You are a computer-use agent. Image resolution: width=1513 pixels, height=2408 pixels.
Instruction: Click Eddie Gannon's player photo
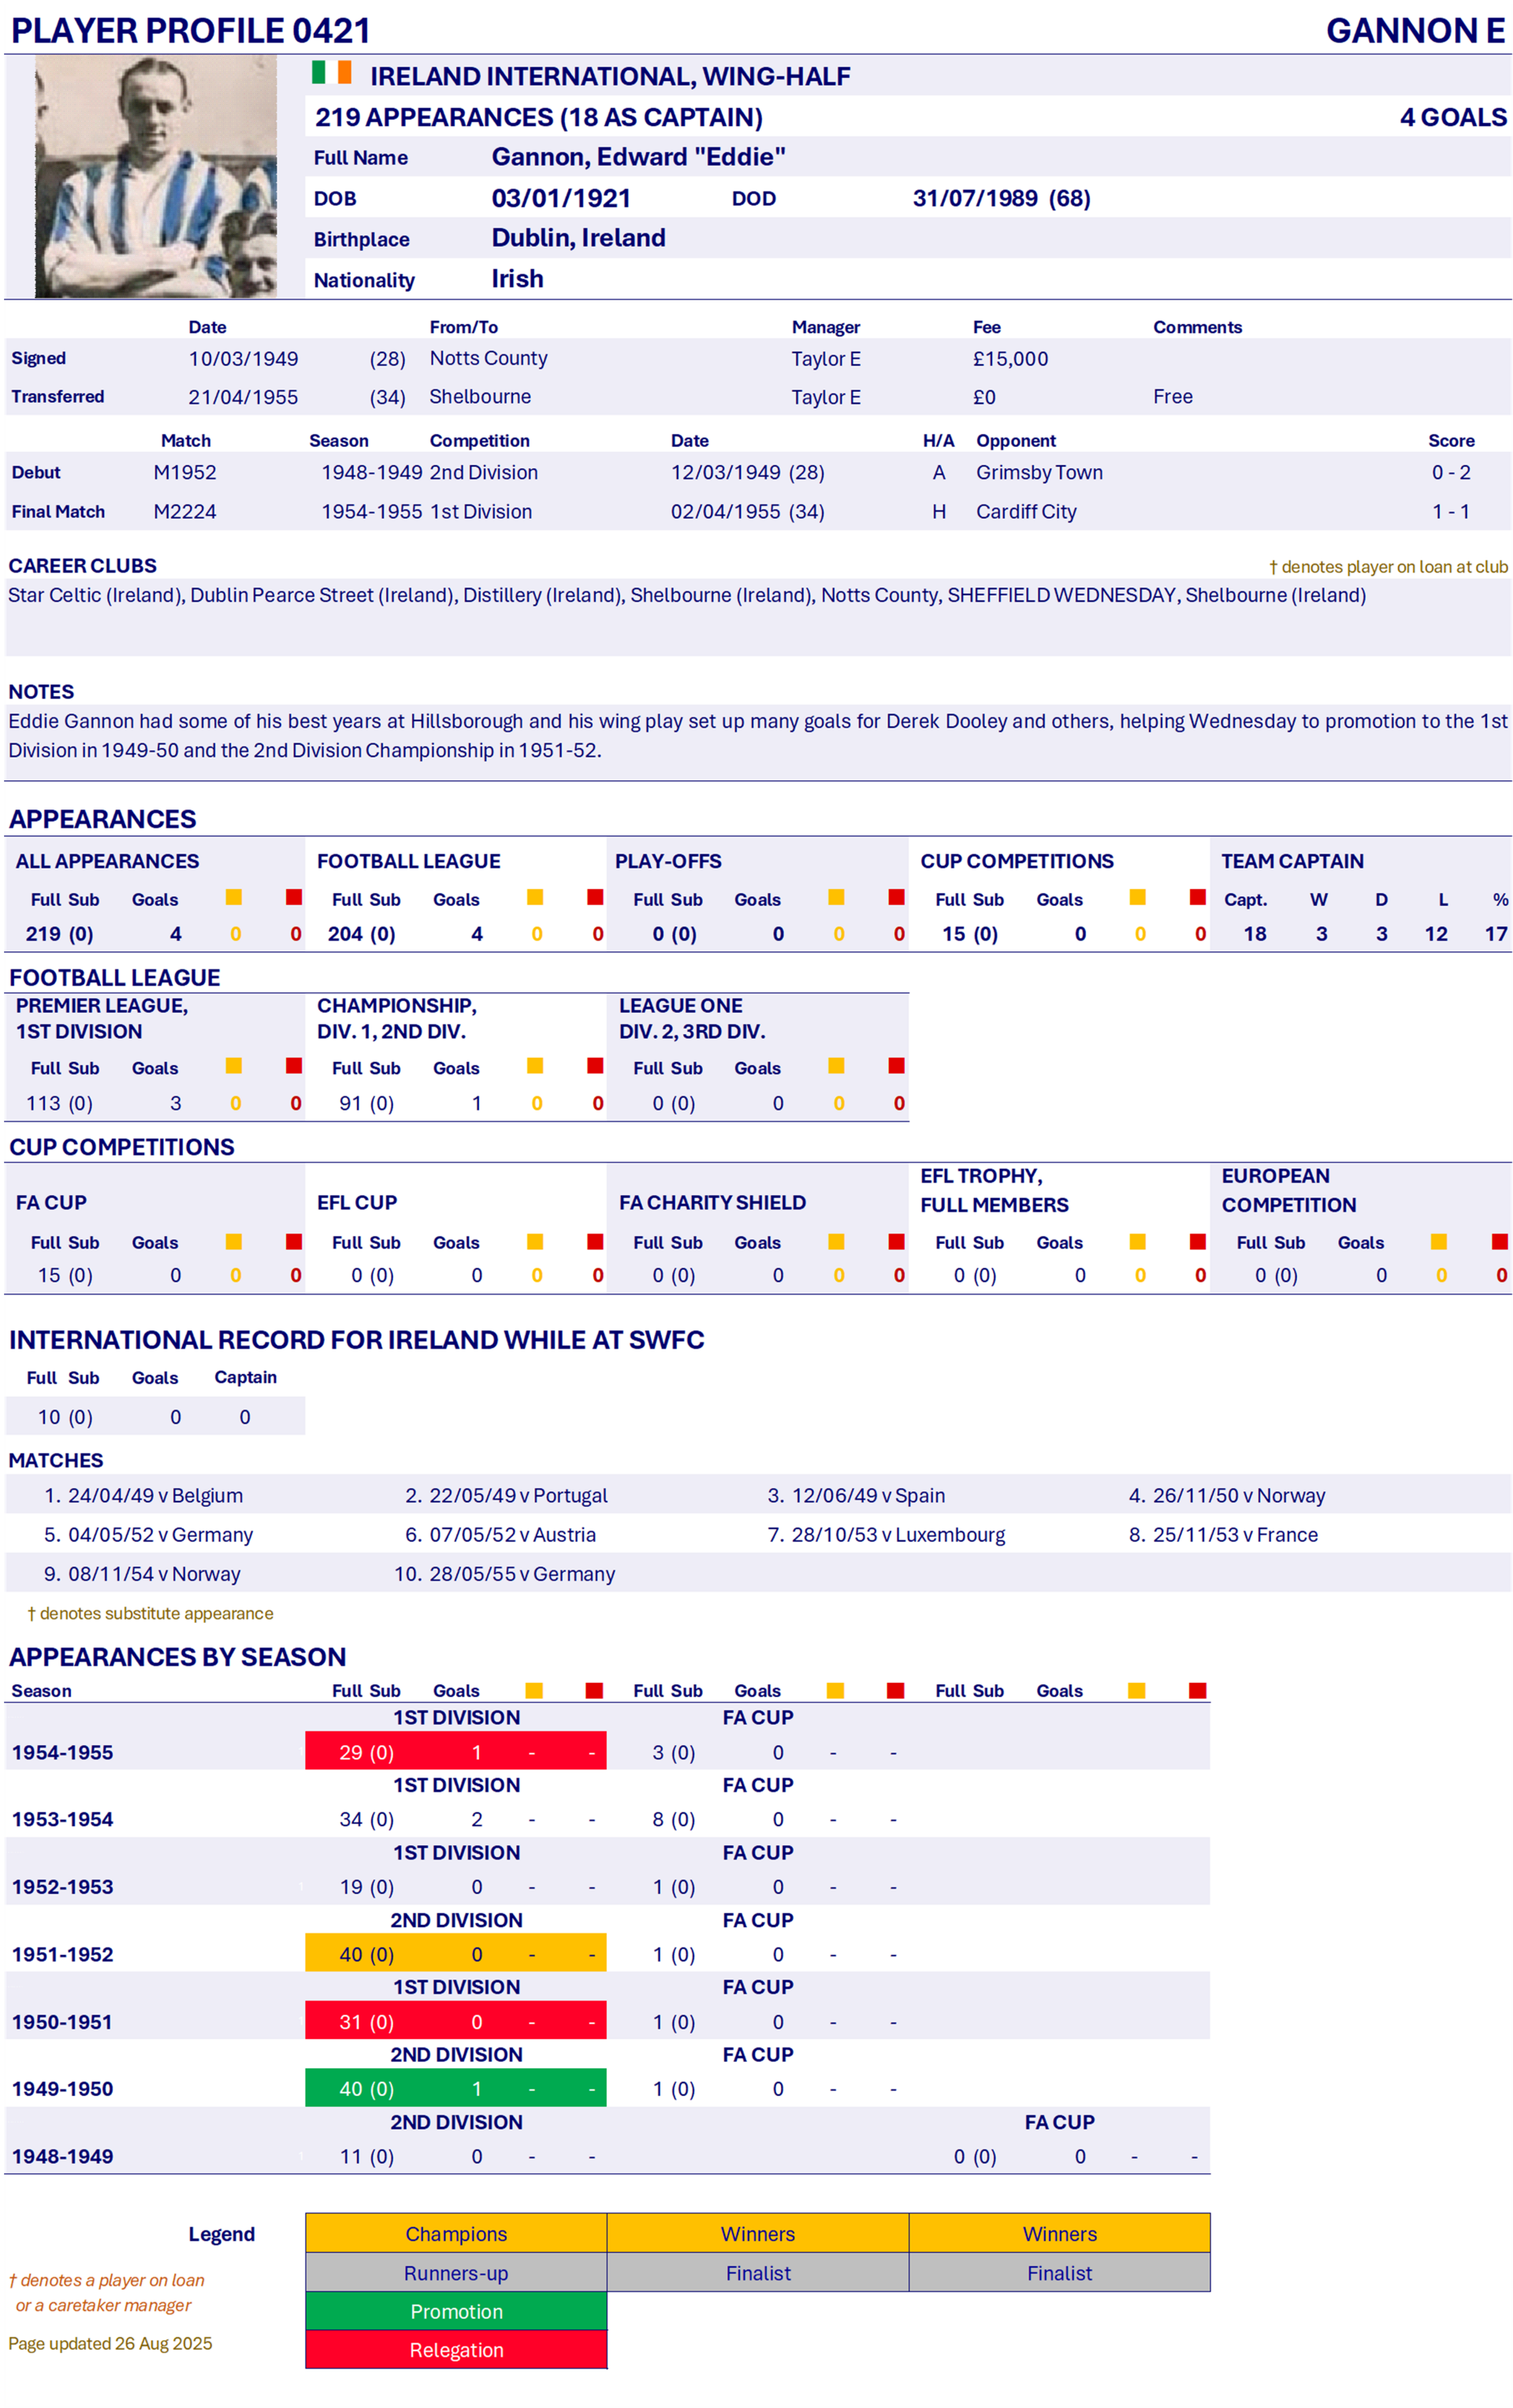(x=156, y=177)
